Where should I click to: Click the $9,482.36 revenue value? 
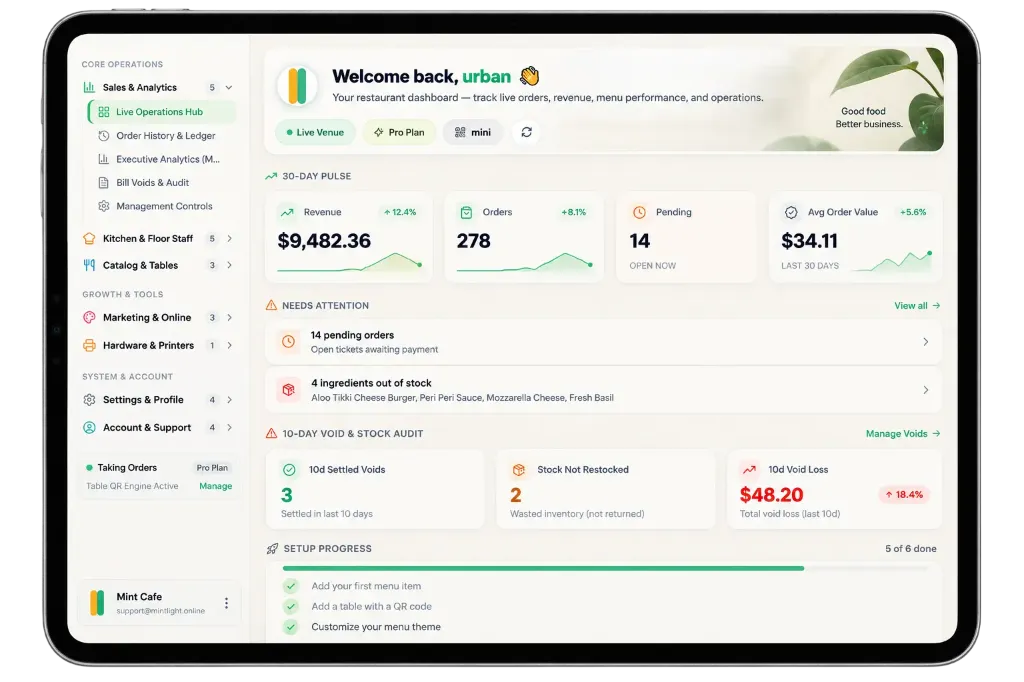[324, 241]
